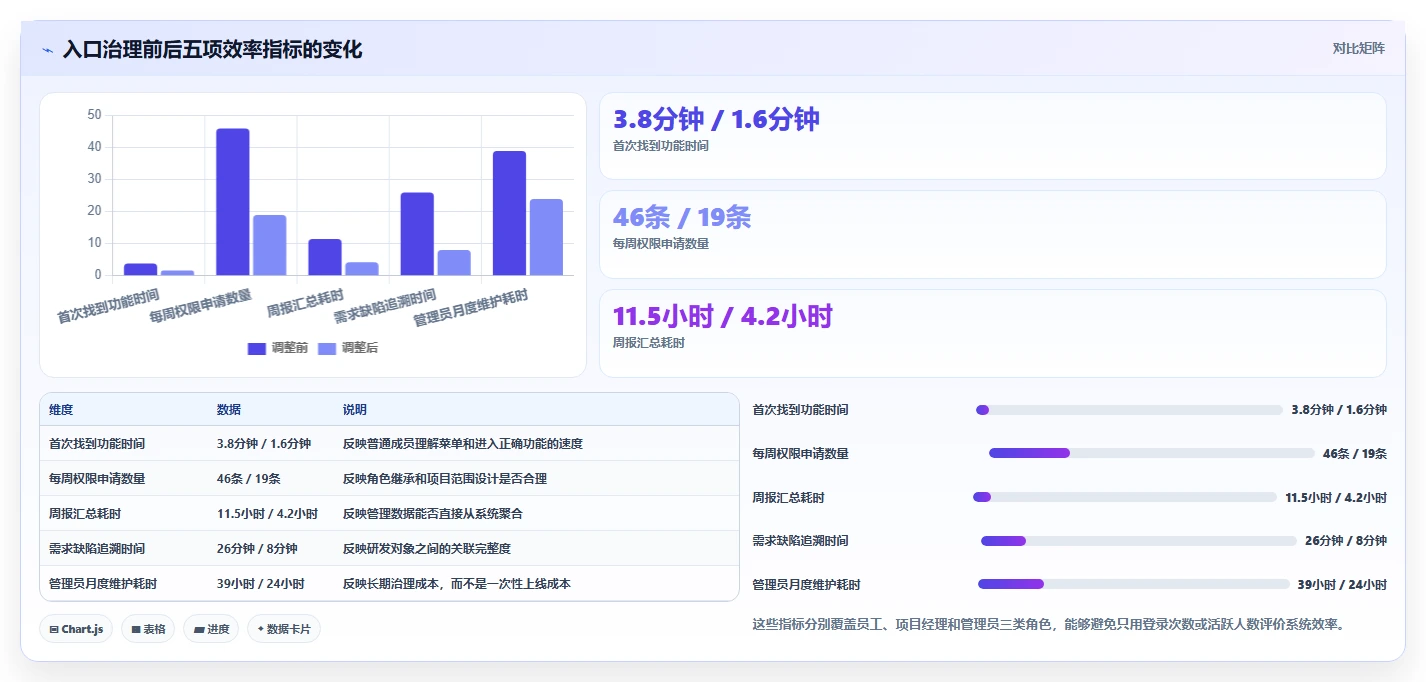The height and width of the screenshot is (682, 1426).
Task: Click the 调整前 bar for 周报汇总耗时
Action: coord(325,257)
